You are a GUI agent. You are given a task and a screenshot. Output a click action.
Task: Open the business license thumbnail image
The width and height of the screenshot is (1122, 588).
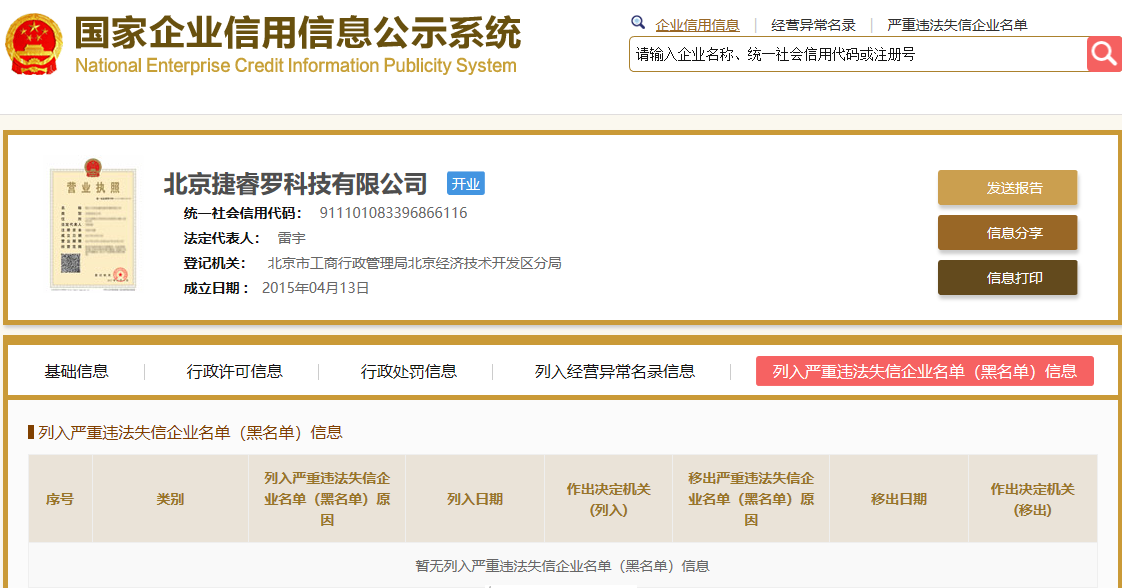tap(93, 224)
